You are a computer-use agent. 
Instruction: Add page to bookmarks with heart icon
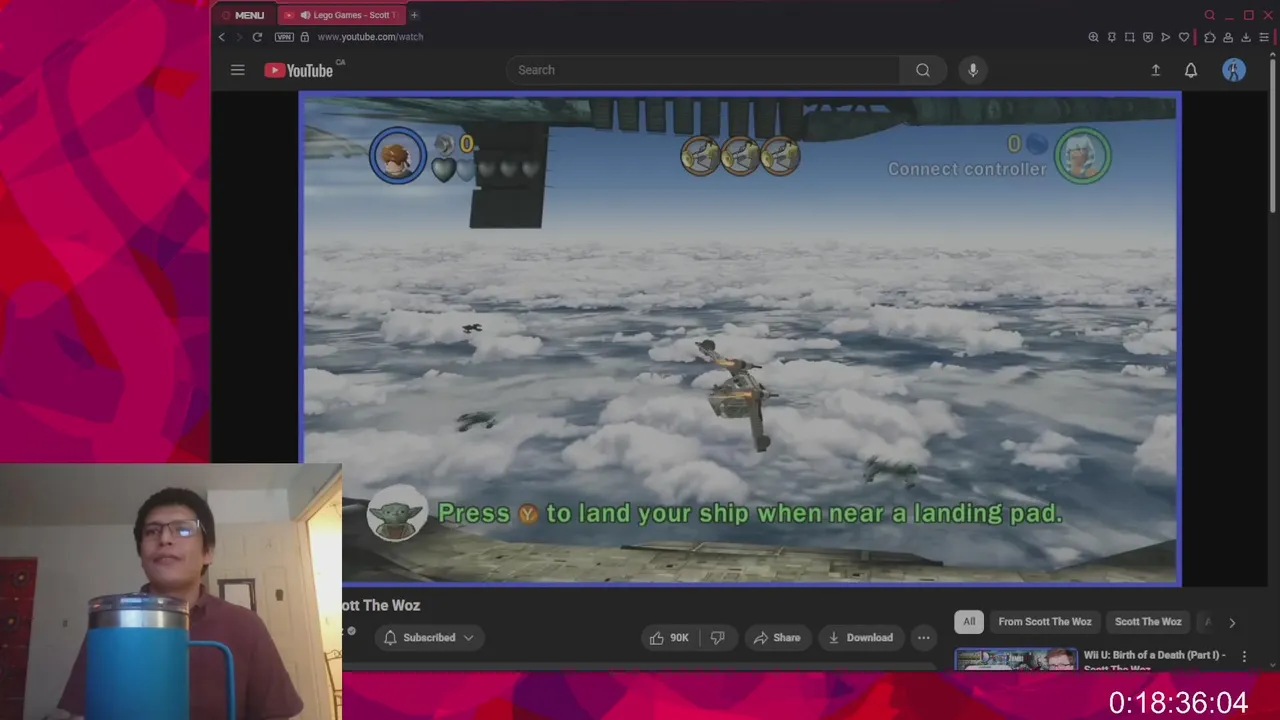(x=1184, y=37)
